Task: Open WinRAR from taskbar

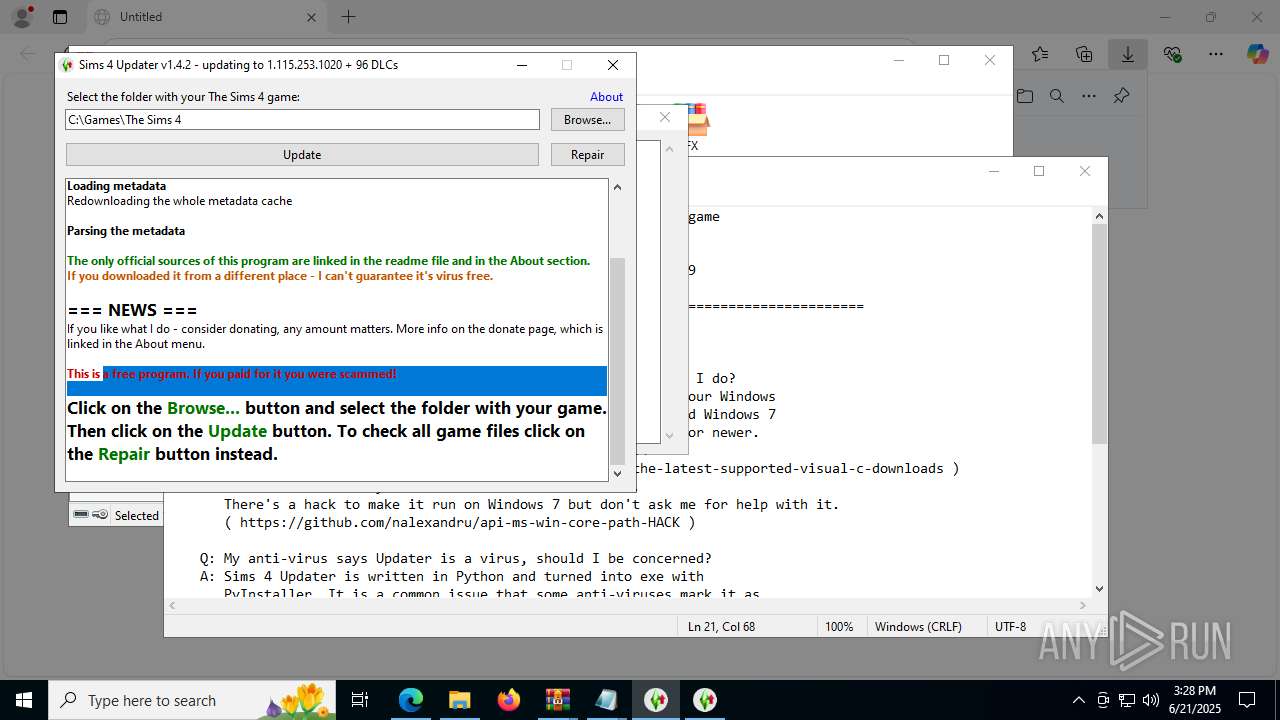Action: click(557, 700)
